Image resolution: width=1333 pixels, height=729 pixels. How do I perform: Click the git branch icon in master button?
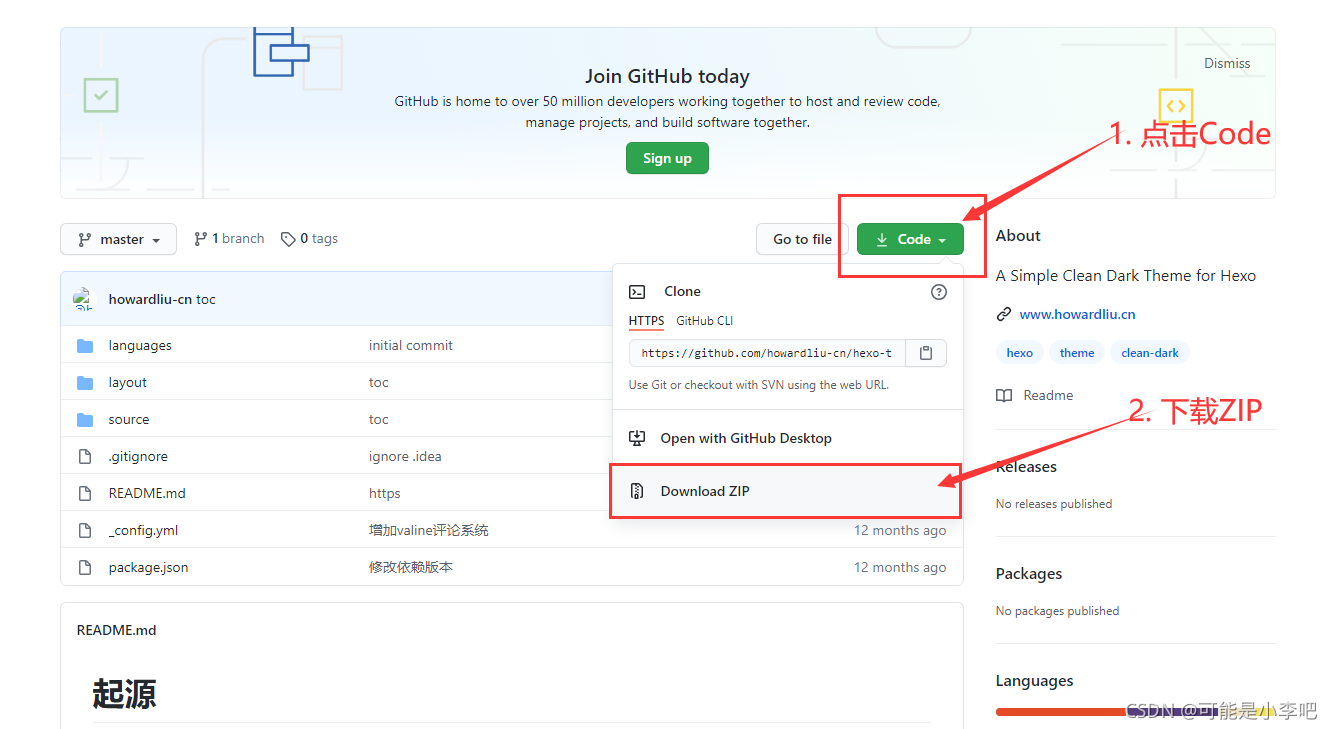coord(84,239)
